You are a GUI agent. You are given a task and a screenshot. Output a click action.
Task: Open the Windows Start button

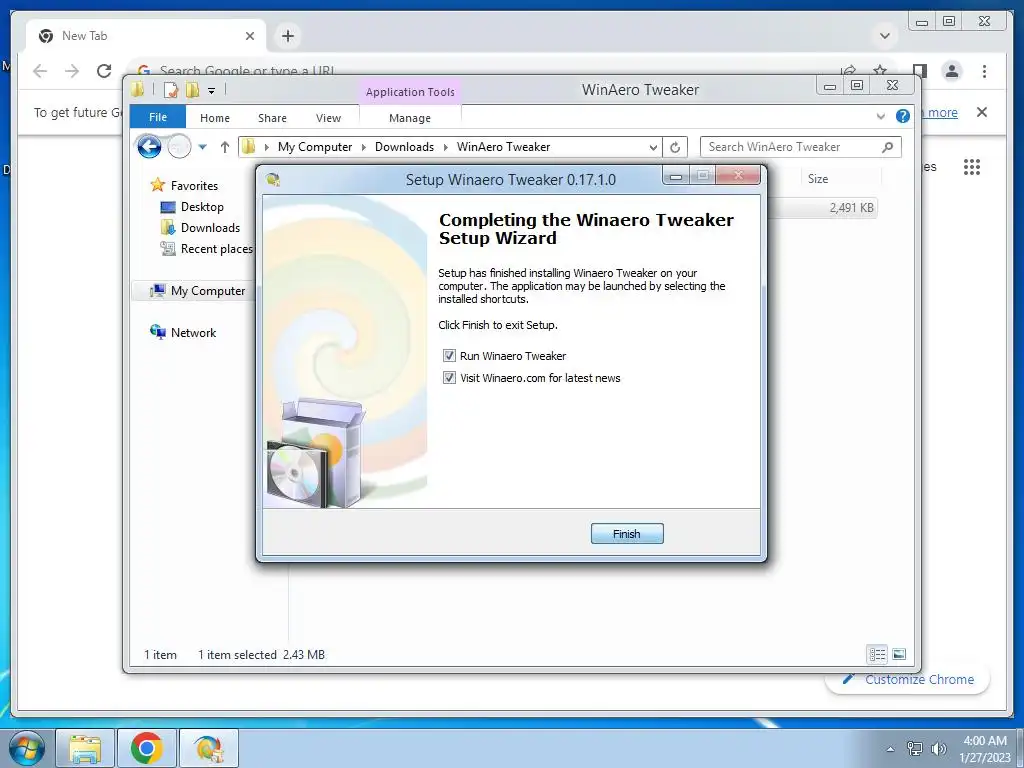click(27, 748)
